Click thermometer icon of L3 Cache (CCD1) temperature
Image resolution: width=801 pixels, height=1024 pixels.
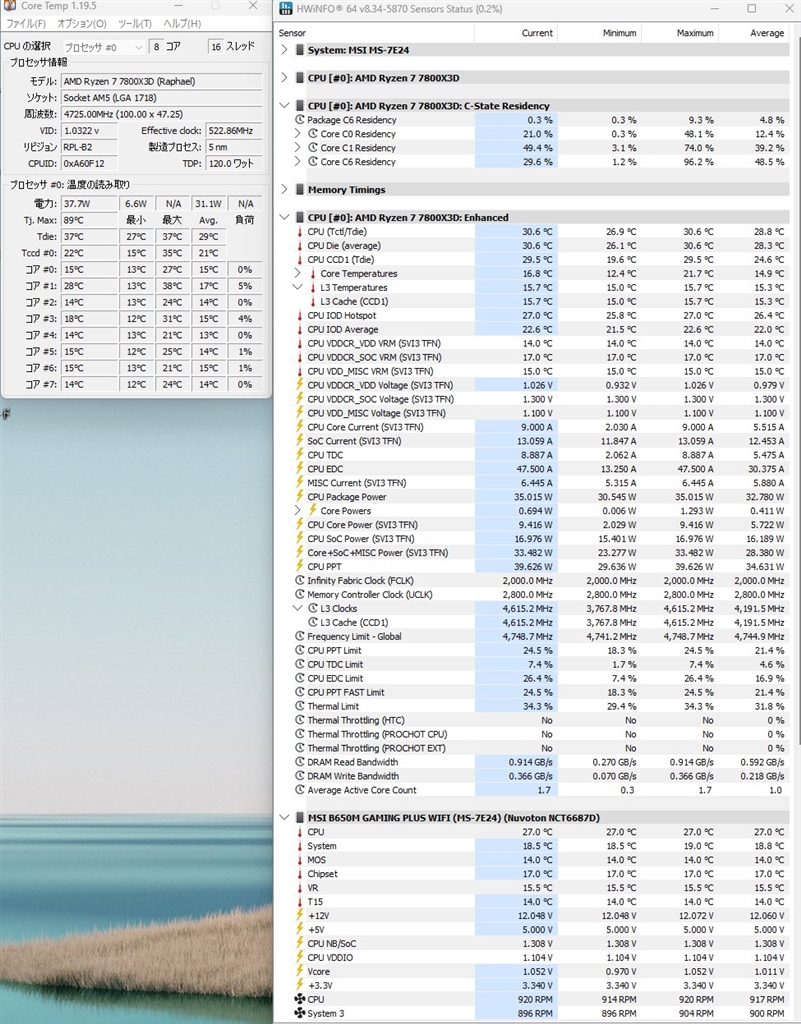click(313, 301)
